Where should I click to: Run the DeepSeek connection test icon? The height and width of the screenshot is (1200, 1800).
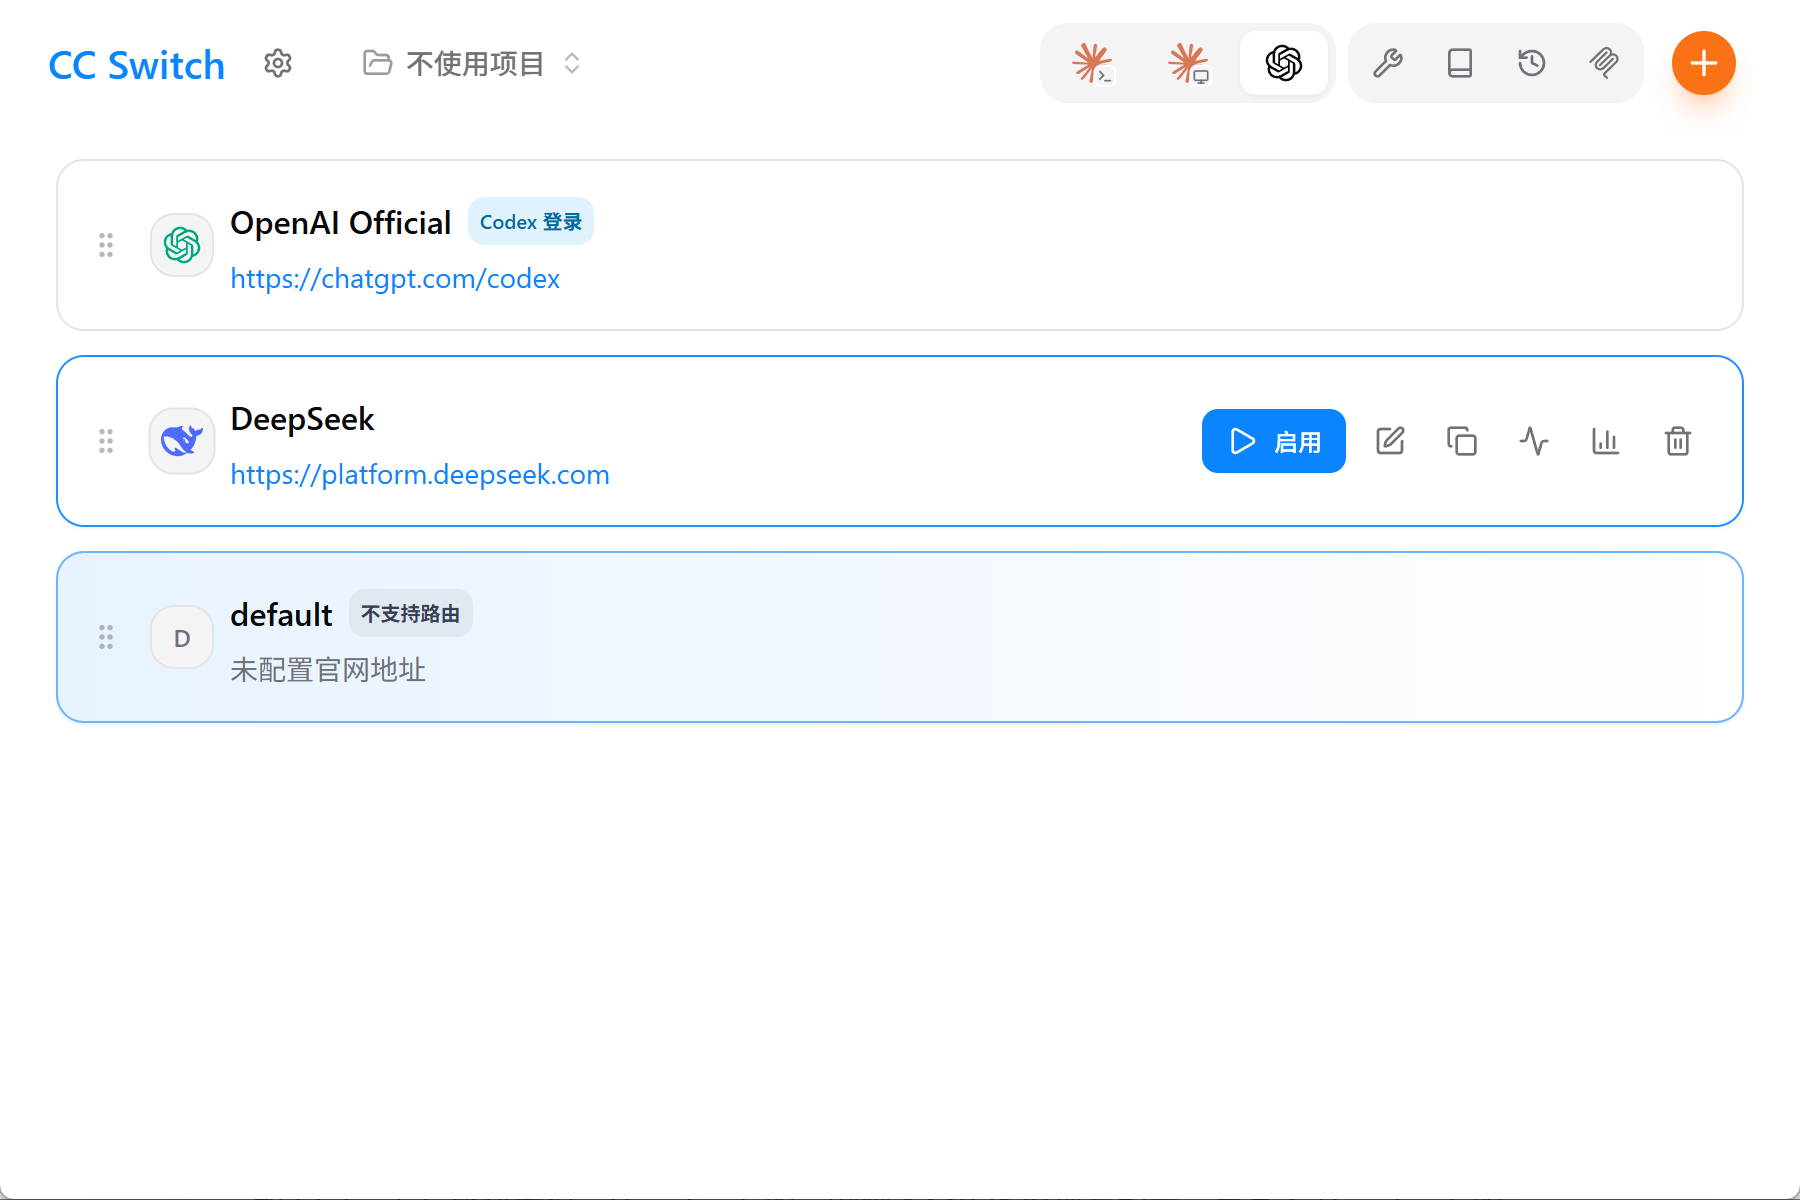[1534, 441]
